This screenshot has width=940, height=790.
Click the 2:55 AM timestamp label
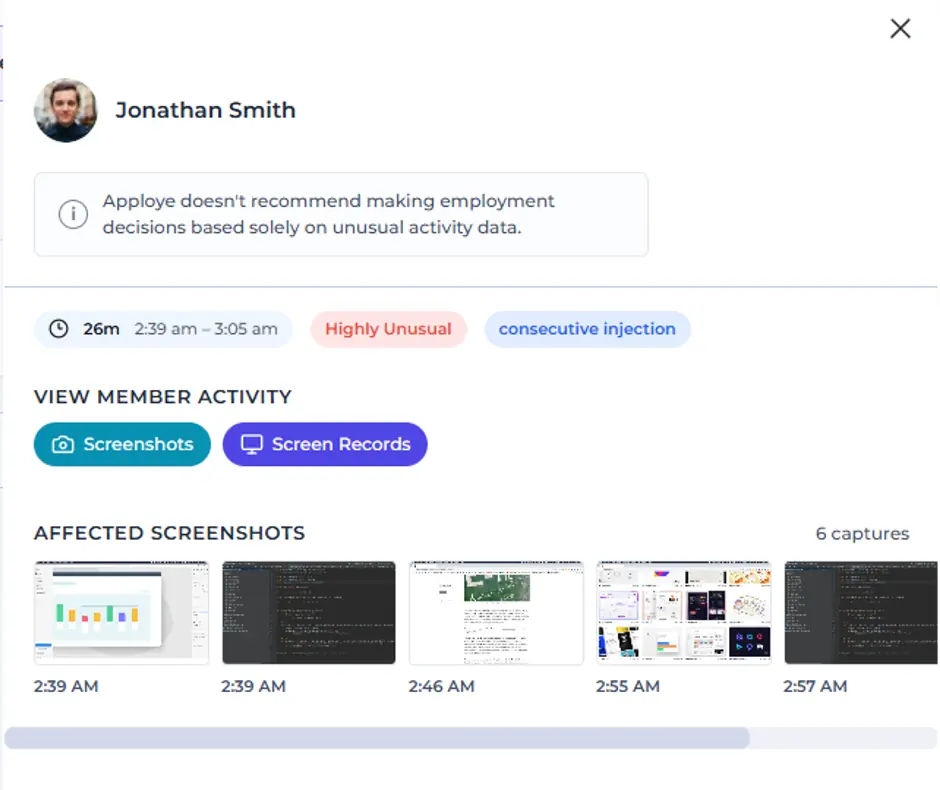(x=628, y=686)
